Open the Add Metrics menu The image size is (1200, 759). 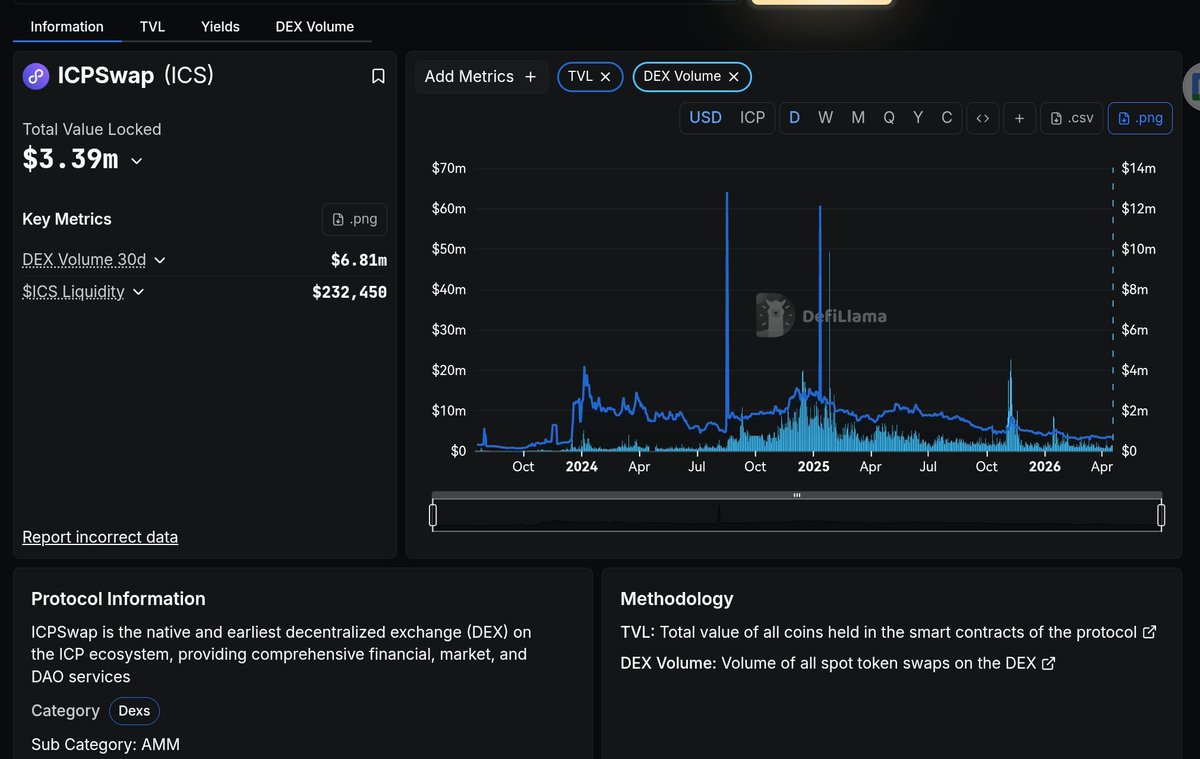pyautogui.click(x=481, y=77)
